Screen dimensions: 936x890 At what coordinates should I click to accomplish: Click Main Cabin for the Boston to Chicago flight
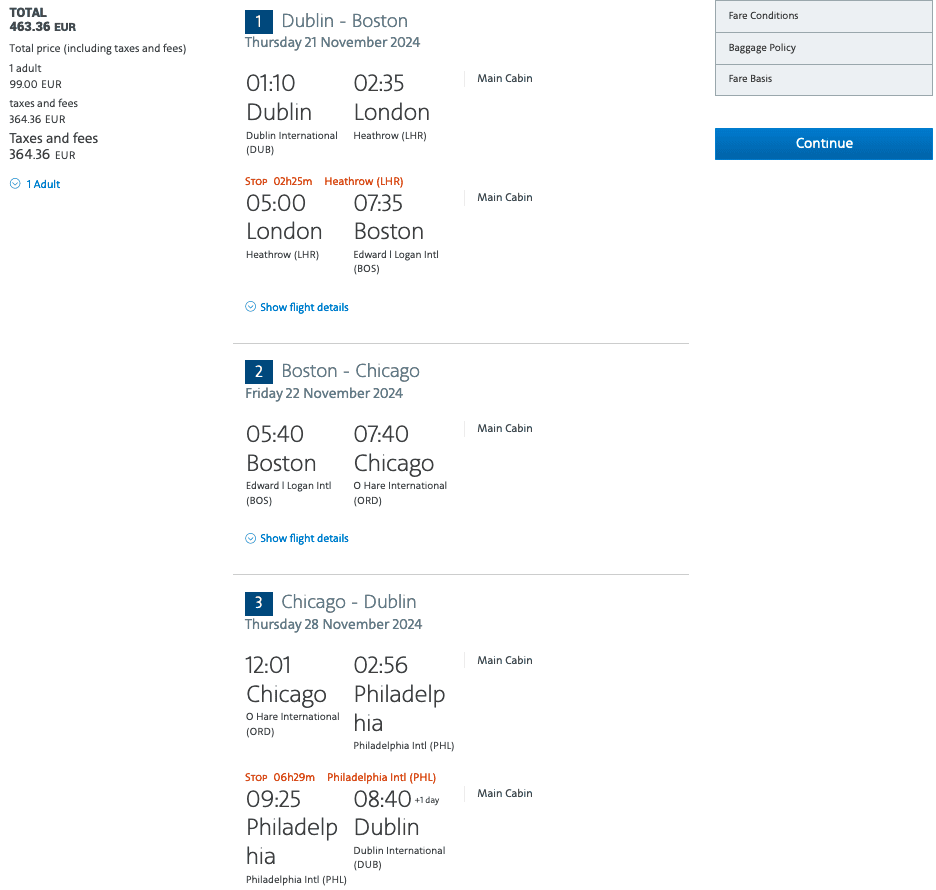point(505,428)
